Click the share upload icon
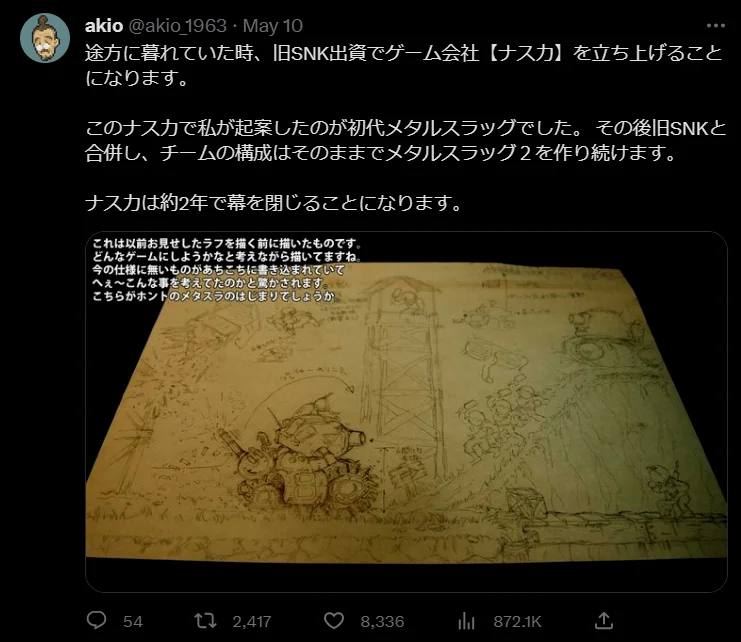 (603, 620)
